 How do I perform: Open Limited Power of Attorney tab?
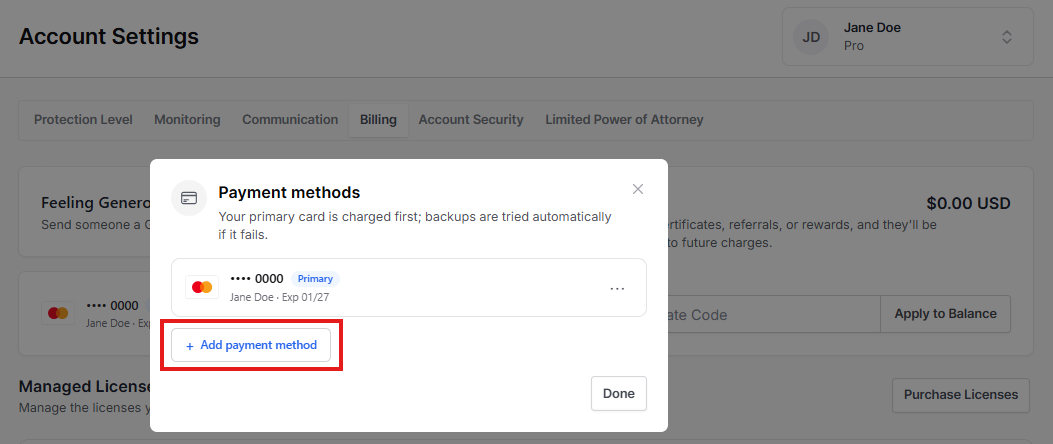(x=624, y=120)
